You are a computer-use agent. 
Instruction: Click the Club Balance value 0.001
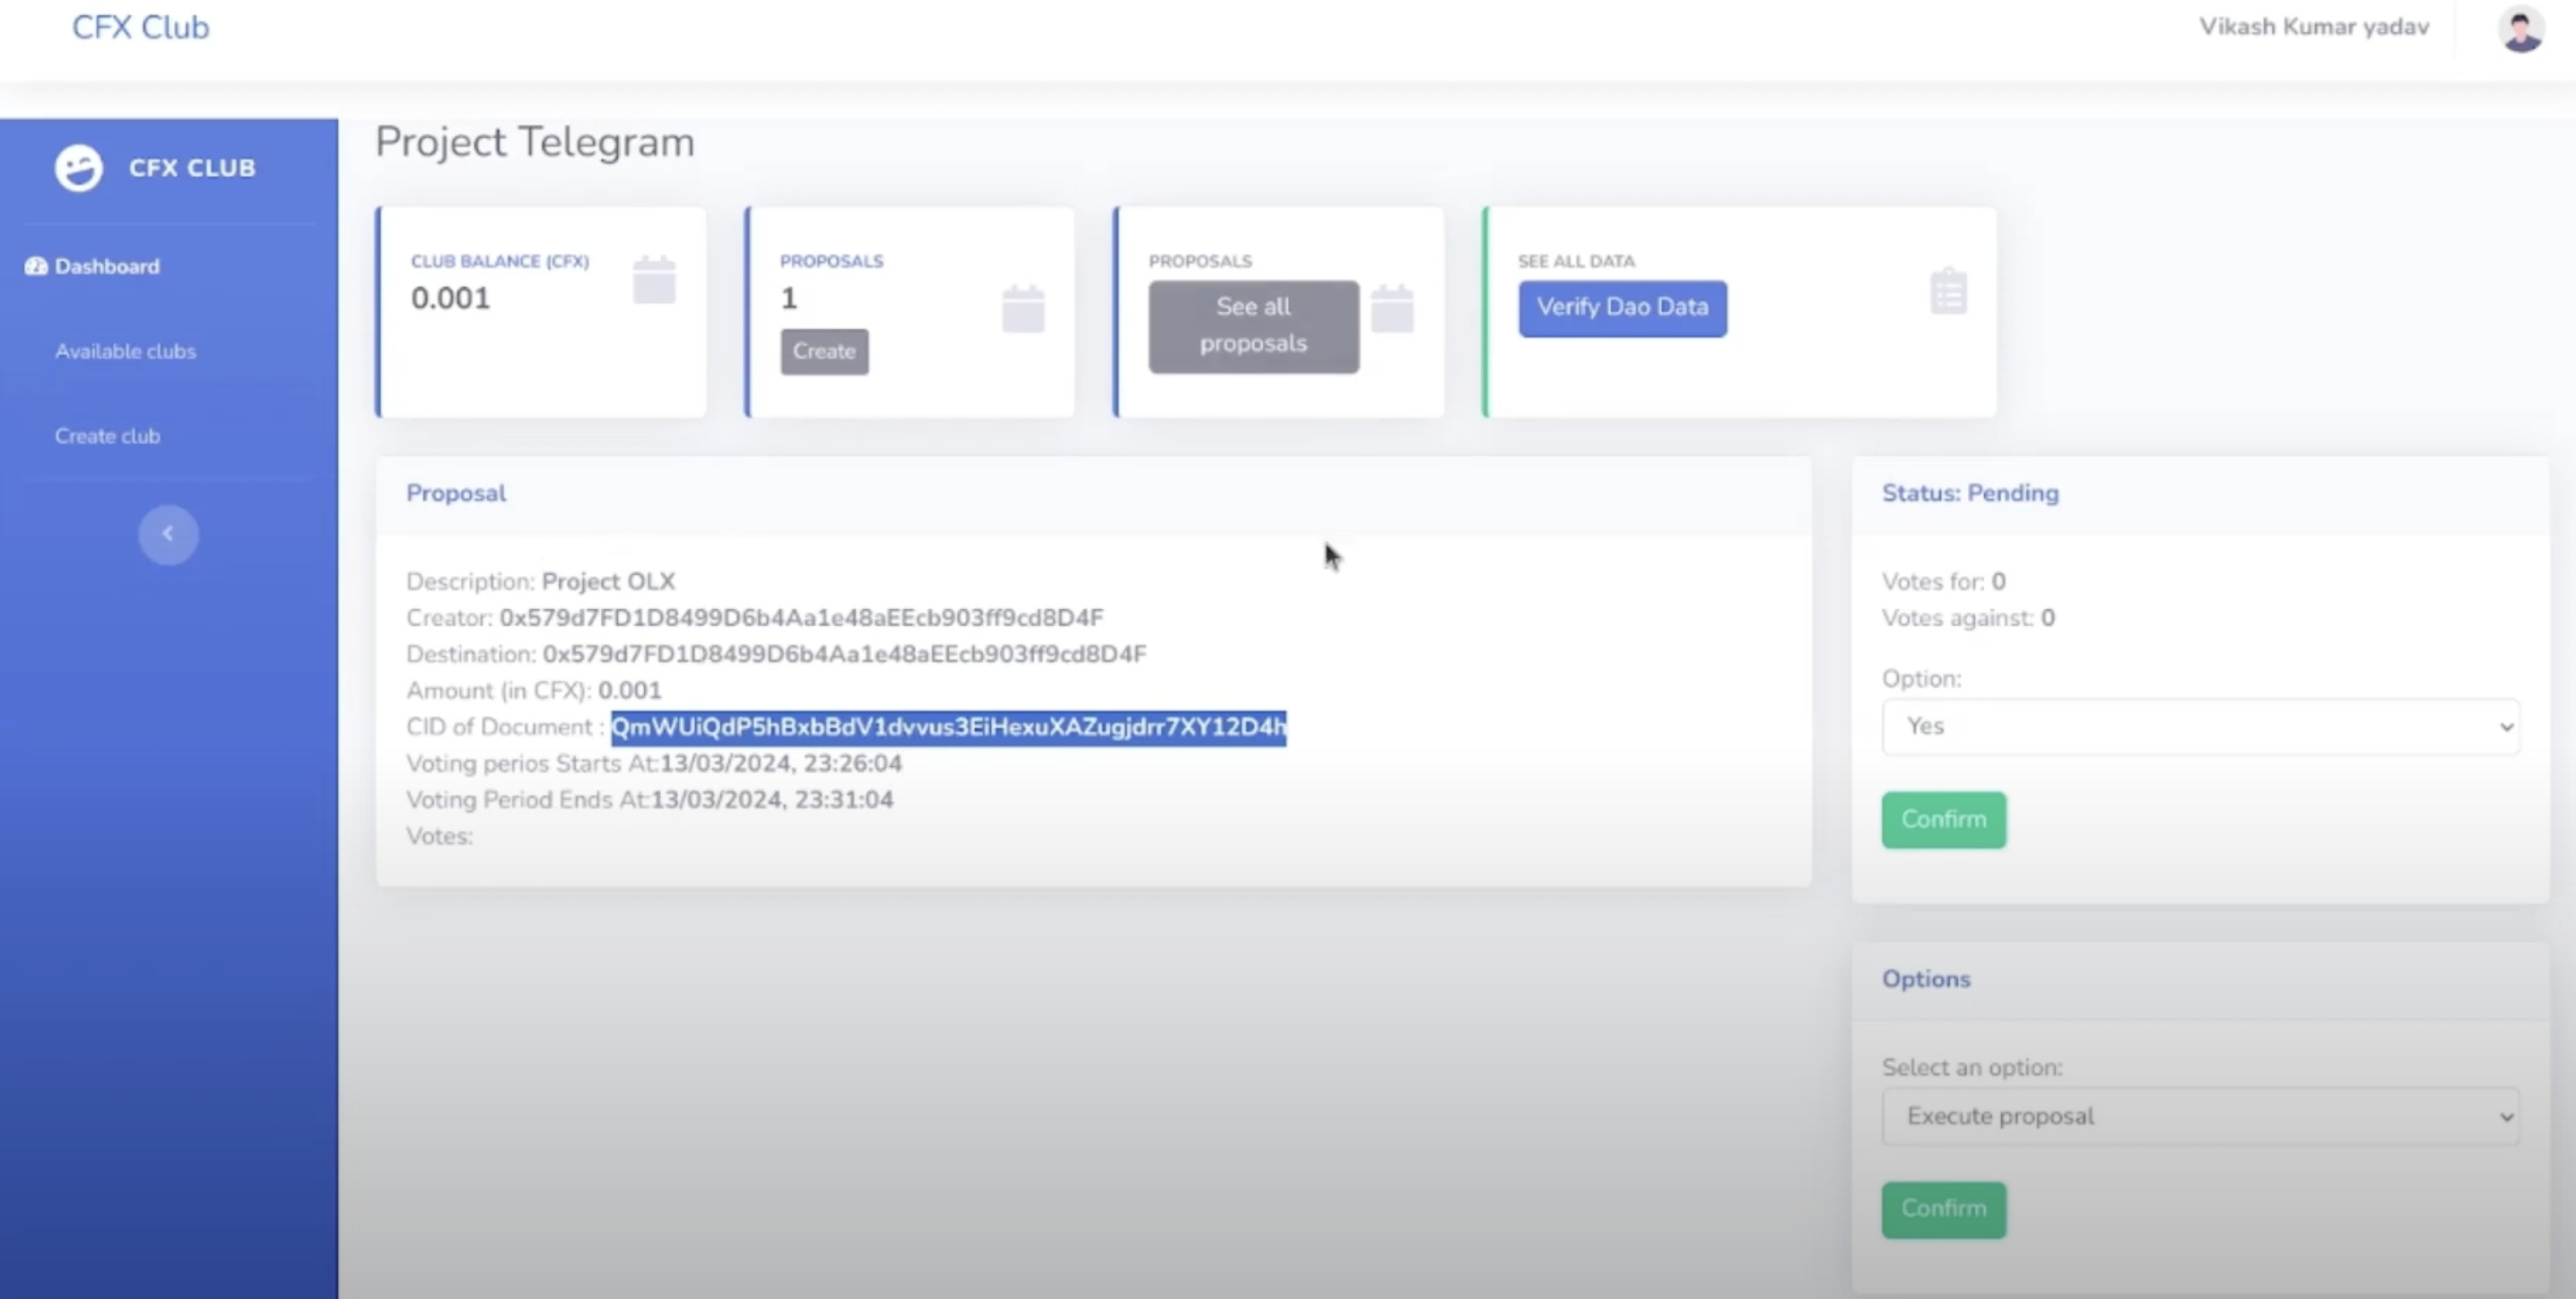(x=450, y=298)
